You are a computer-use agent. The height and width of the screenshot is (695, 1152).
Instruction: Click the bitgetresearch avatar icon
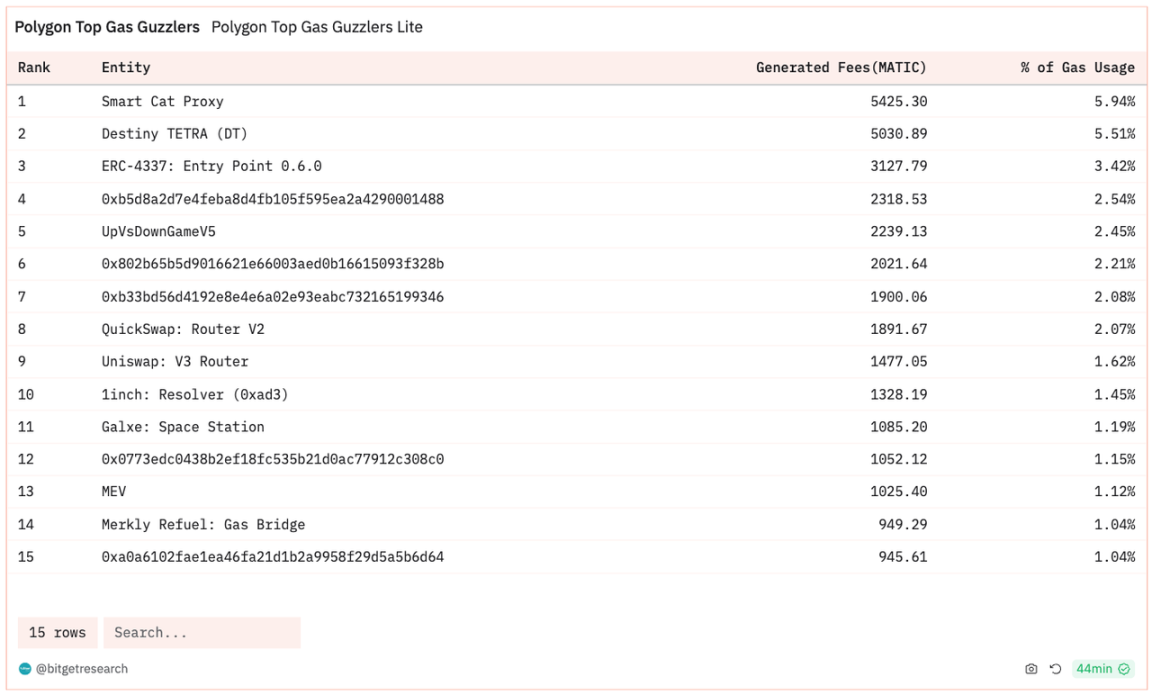tap(24, 668)
